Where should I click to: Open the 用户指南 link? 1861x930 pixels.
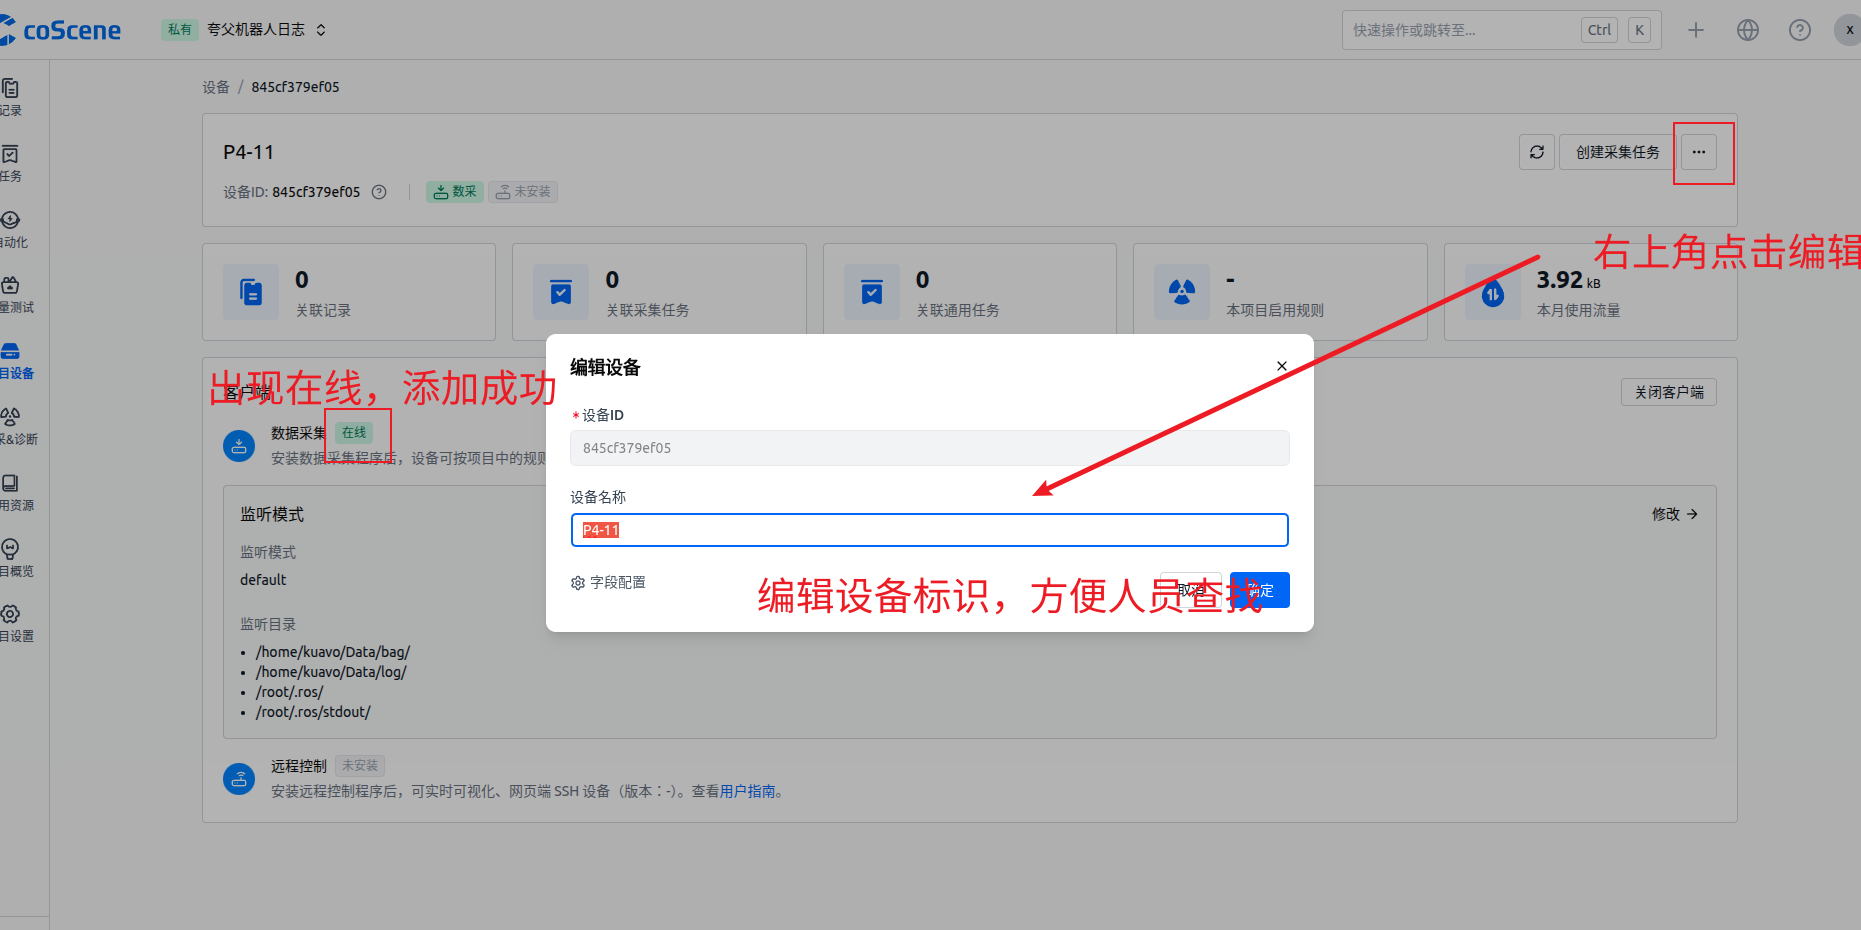click(748, 791)
